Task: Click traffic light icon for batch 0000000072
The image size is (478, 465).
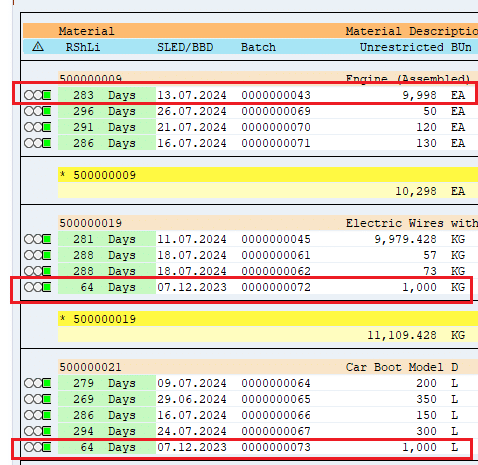Action: pyautogui.click(x=37, y=287)
